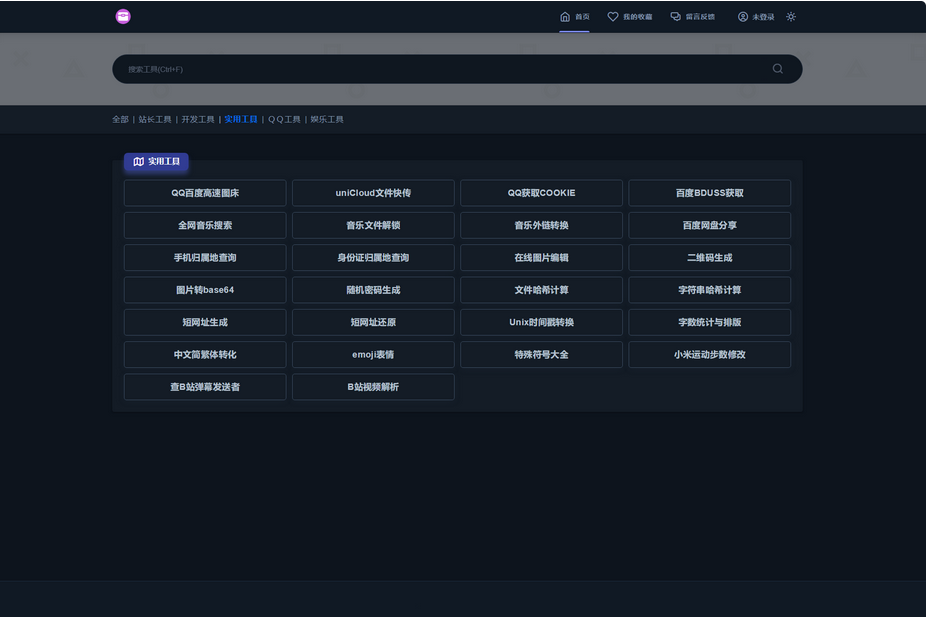Open 手机归属地查询 tool

click(x=205, y=257)
